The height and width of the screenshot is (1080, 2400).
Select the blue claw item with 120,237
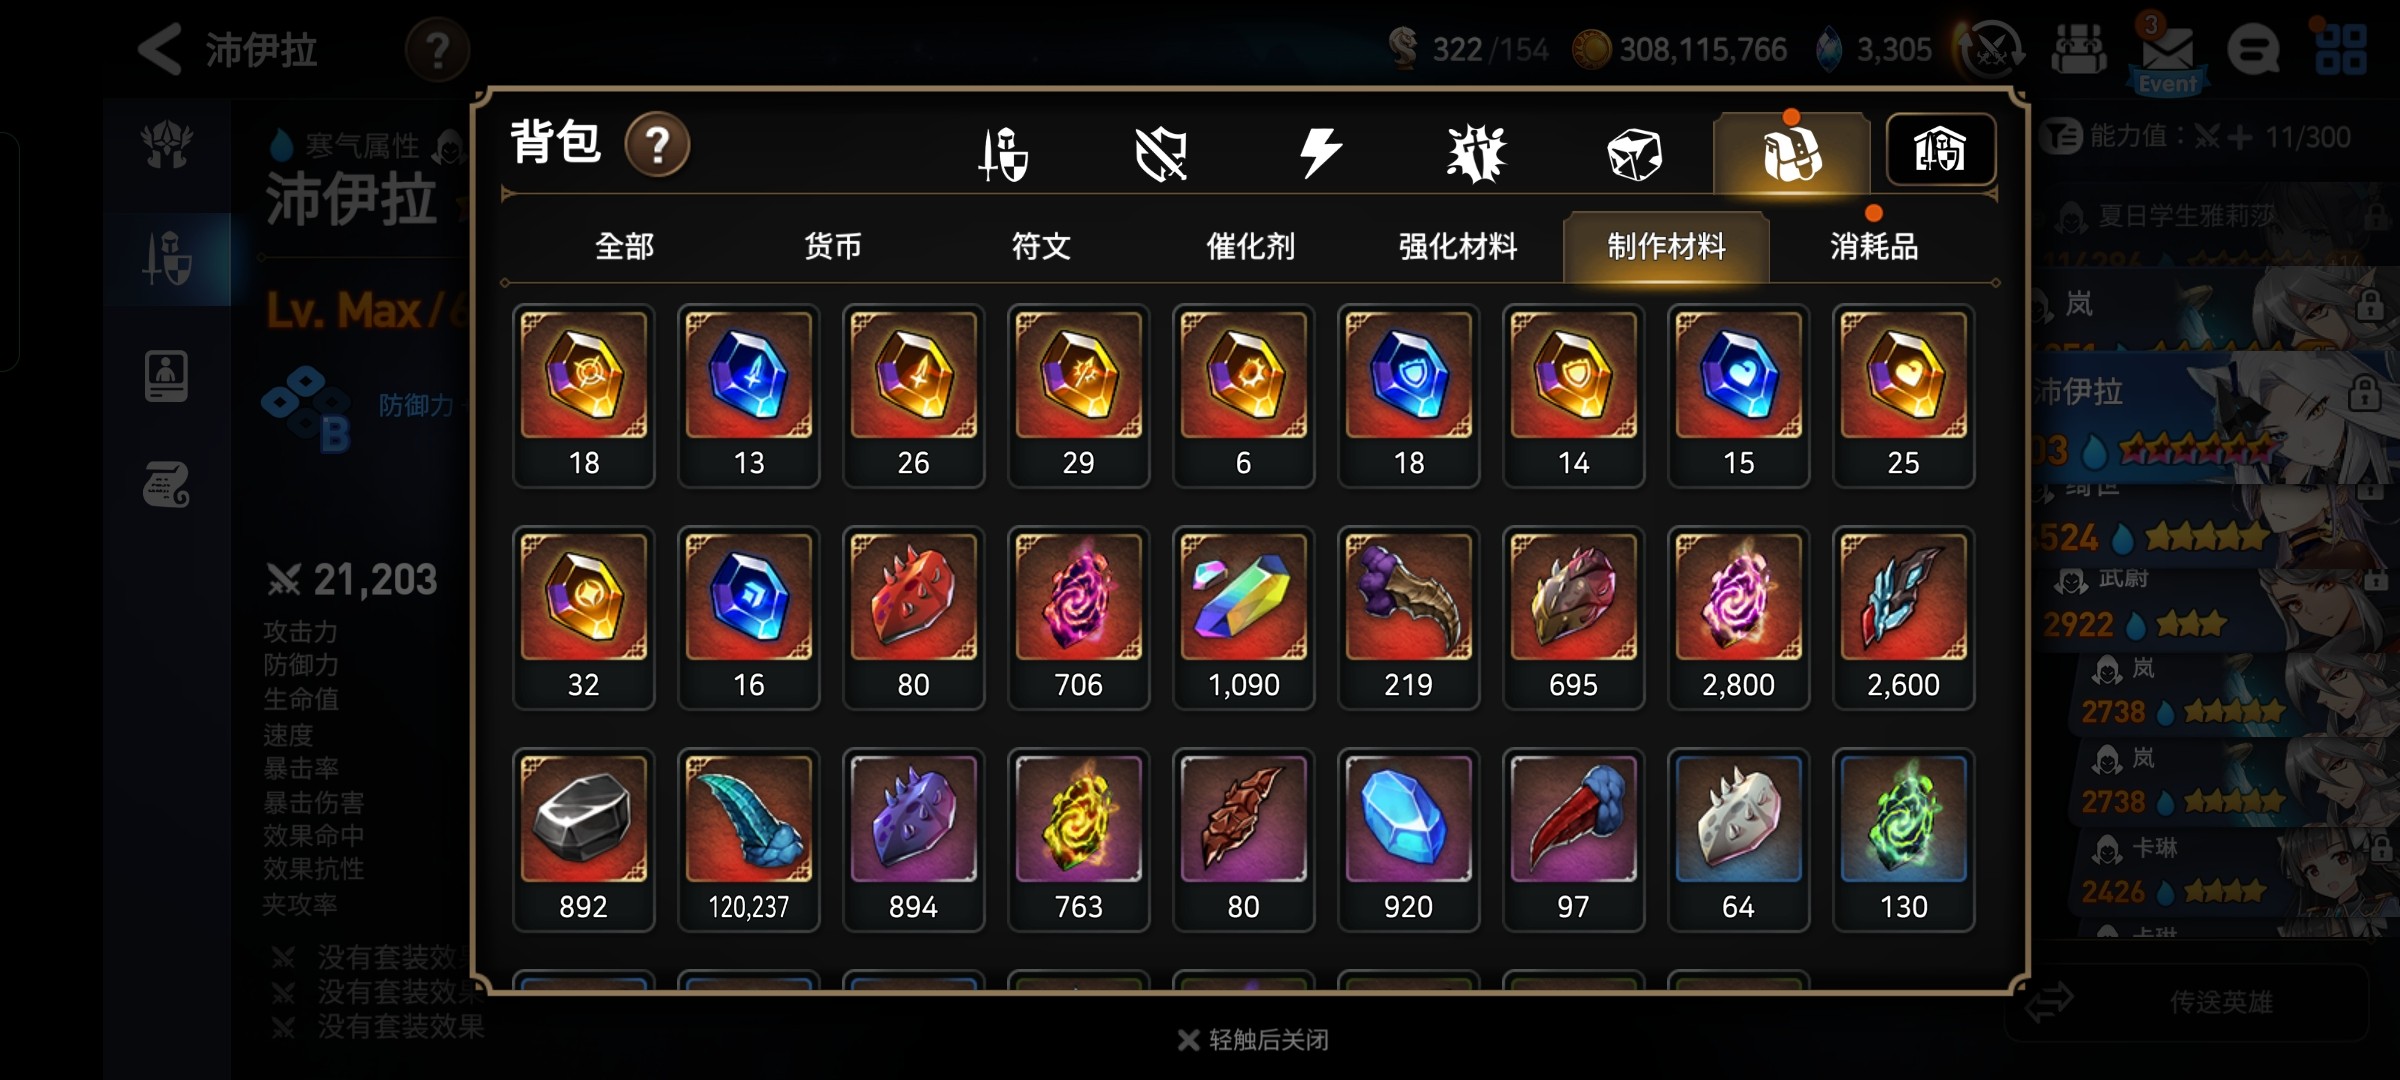pos(748,840)
